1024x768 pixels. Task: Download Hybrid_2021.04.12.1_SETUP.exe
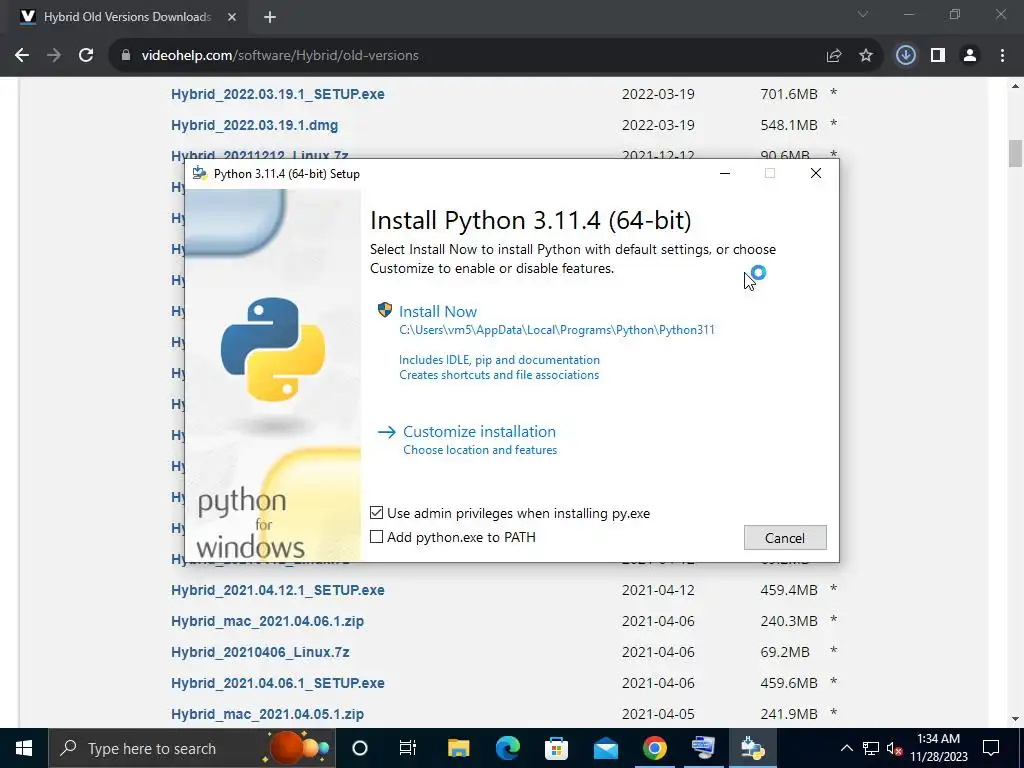pos(278,590)
